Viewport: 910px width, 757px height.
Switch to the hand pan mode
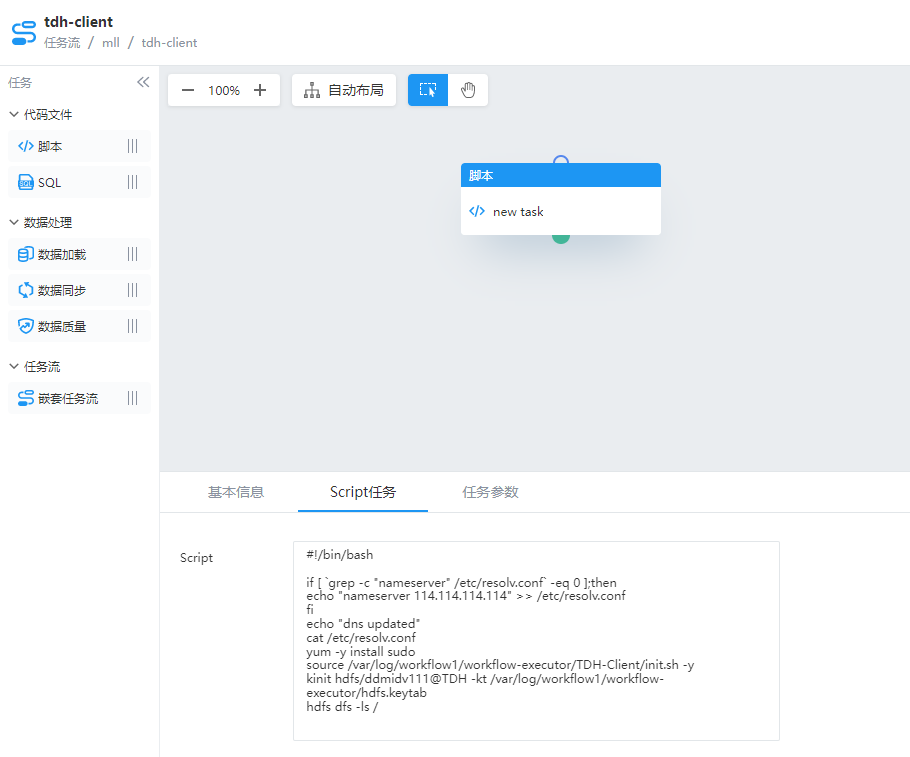coord(468,90)
